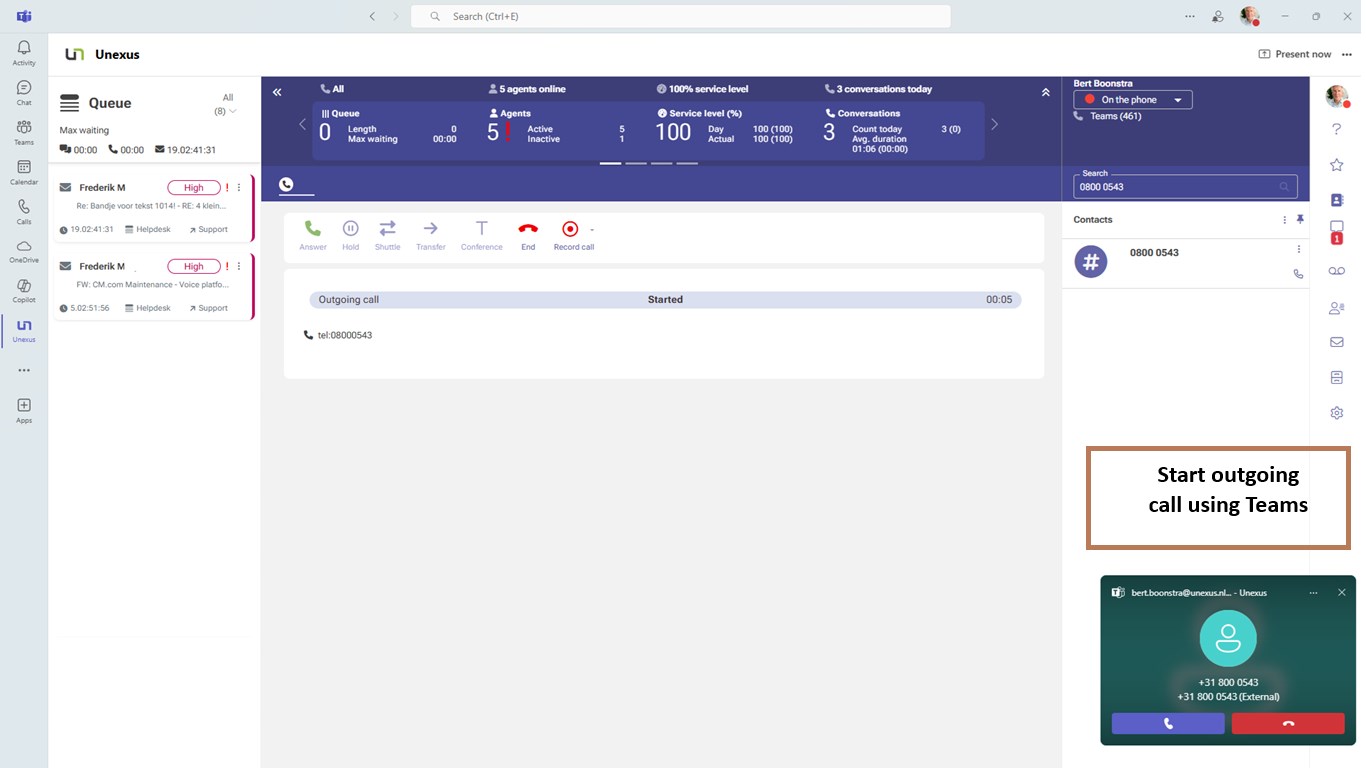Decline call in Teams popup red button
The width and height of the screenshot is (1366, 768).
tap(1288, 724)
